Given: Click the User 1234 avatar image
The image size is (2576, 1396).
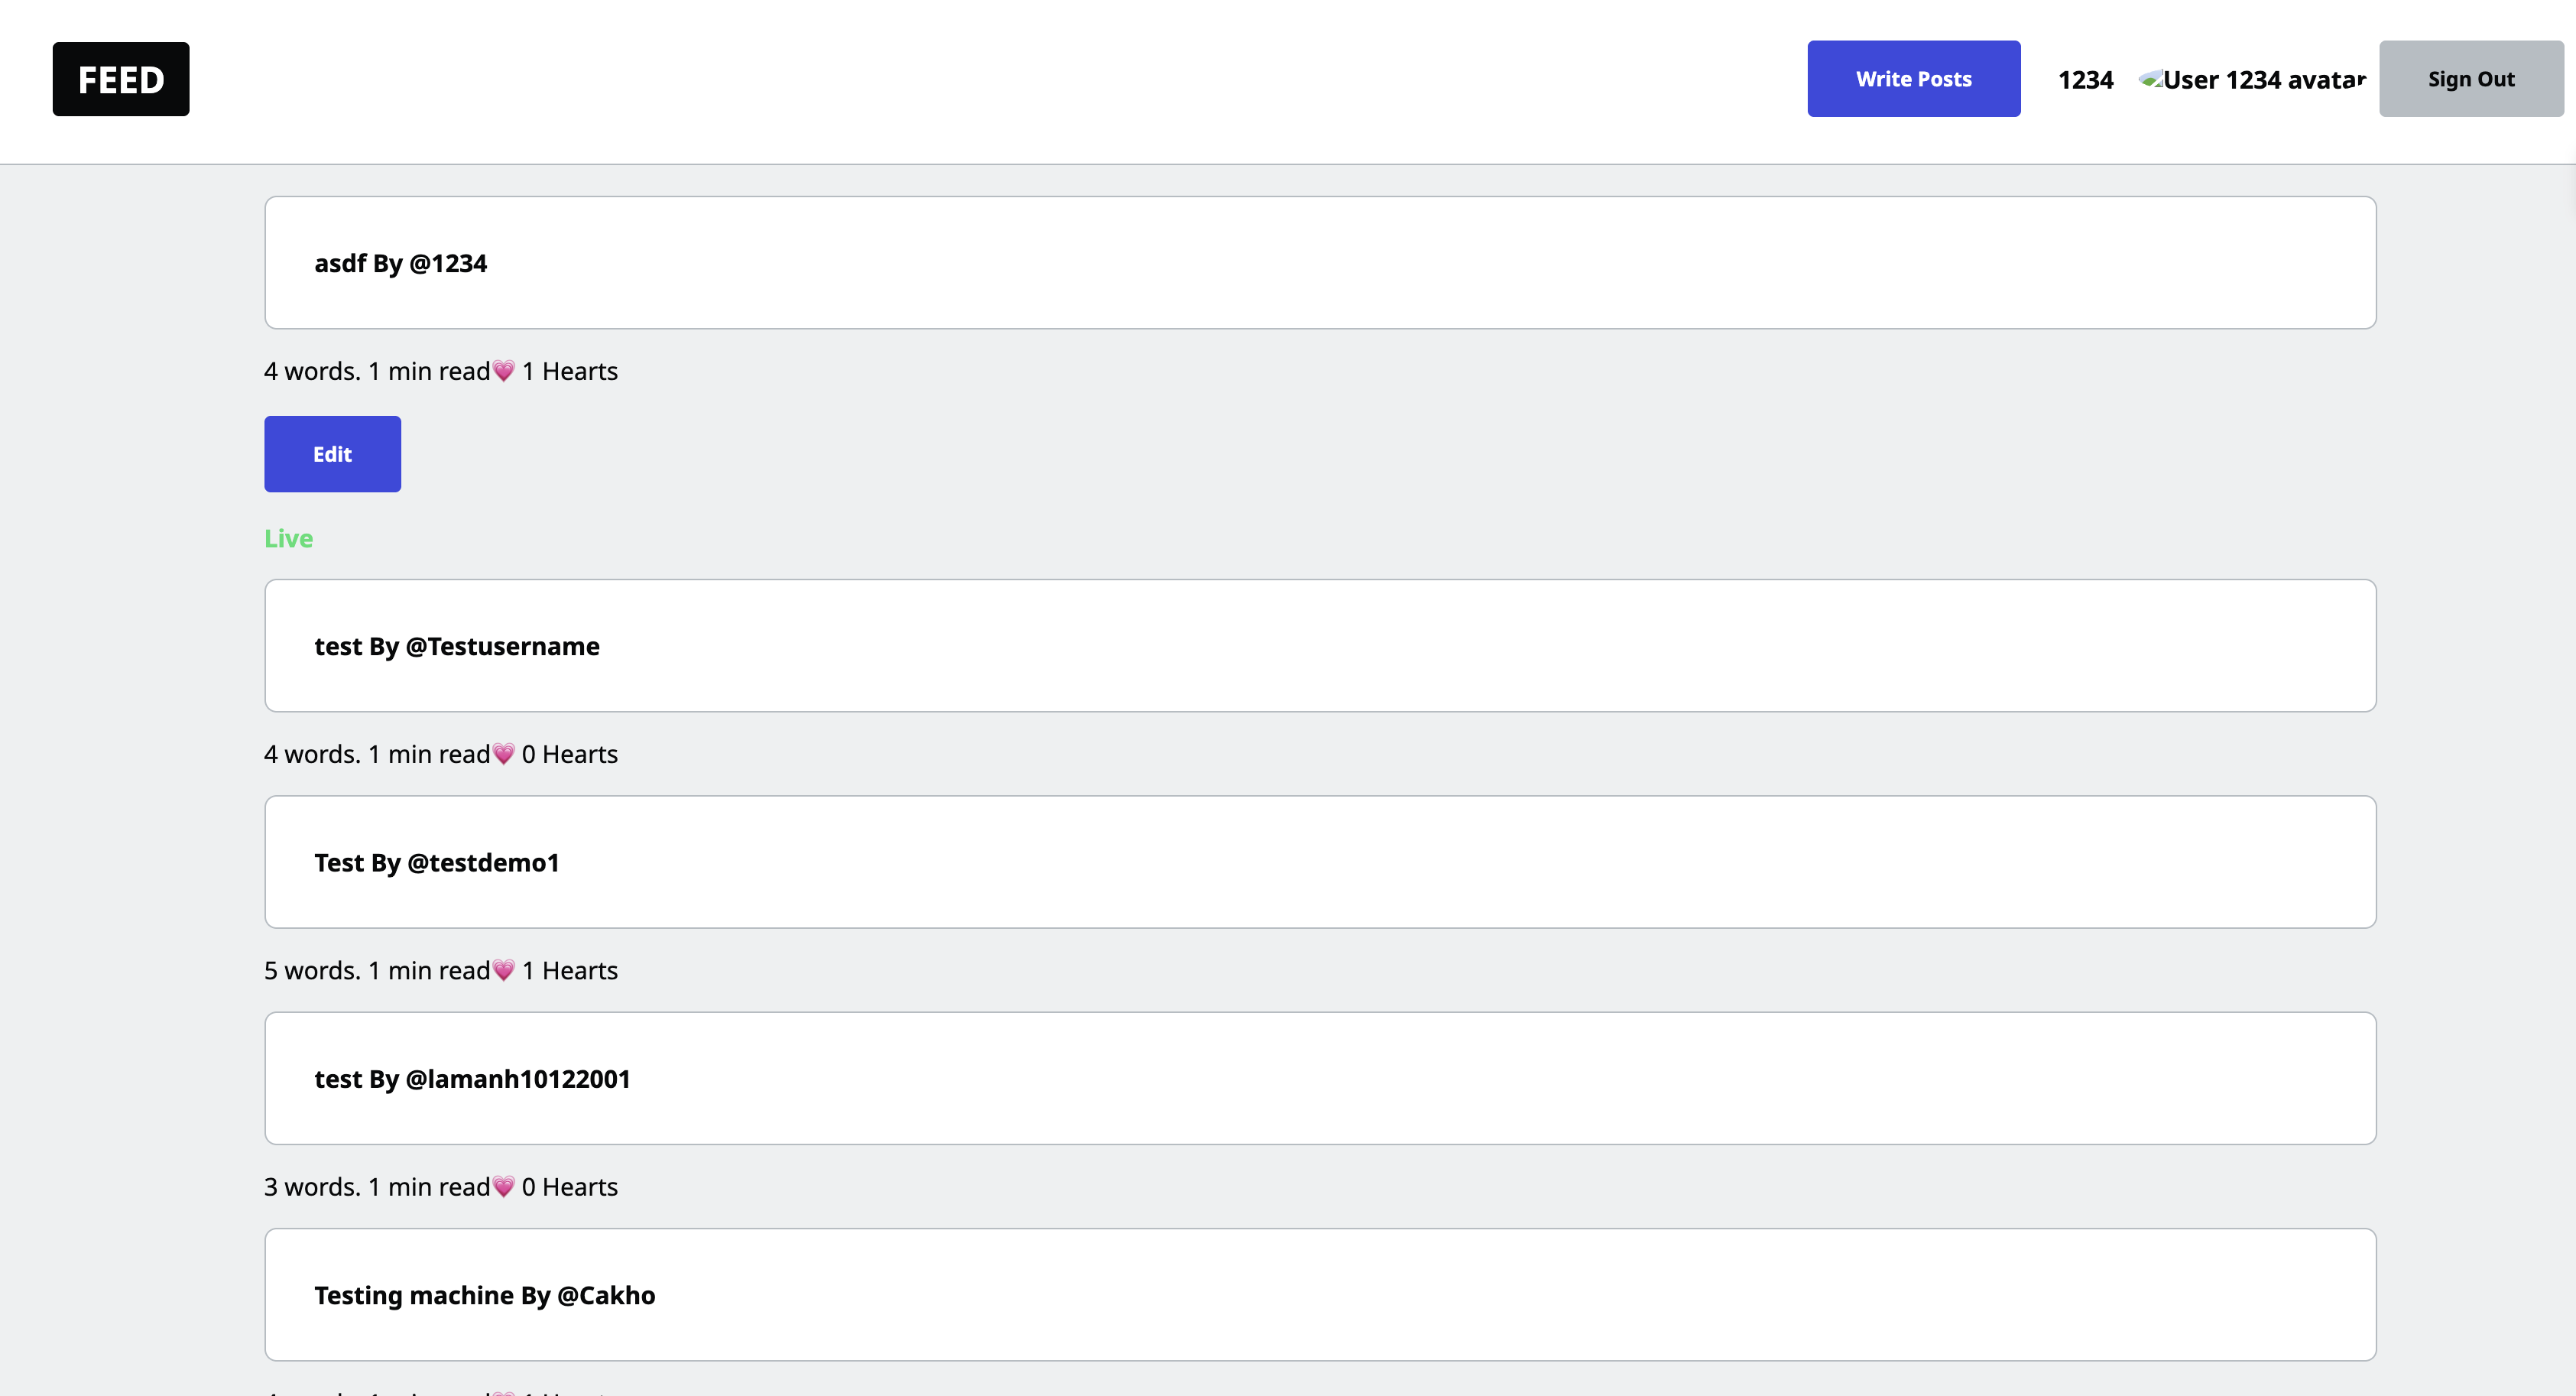Looking at the screenshot, I should click(2251, 80).
